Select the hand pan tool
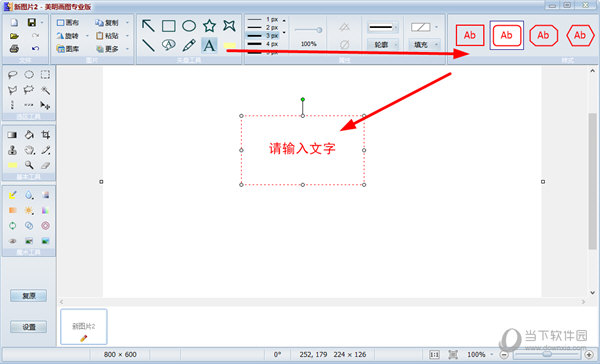 pyautogui.click(x=29, y=150)
